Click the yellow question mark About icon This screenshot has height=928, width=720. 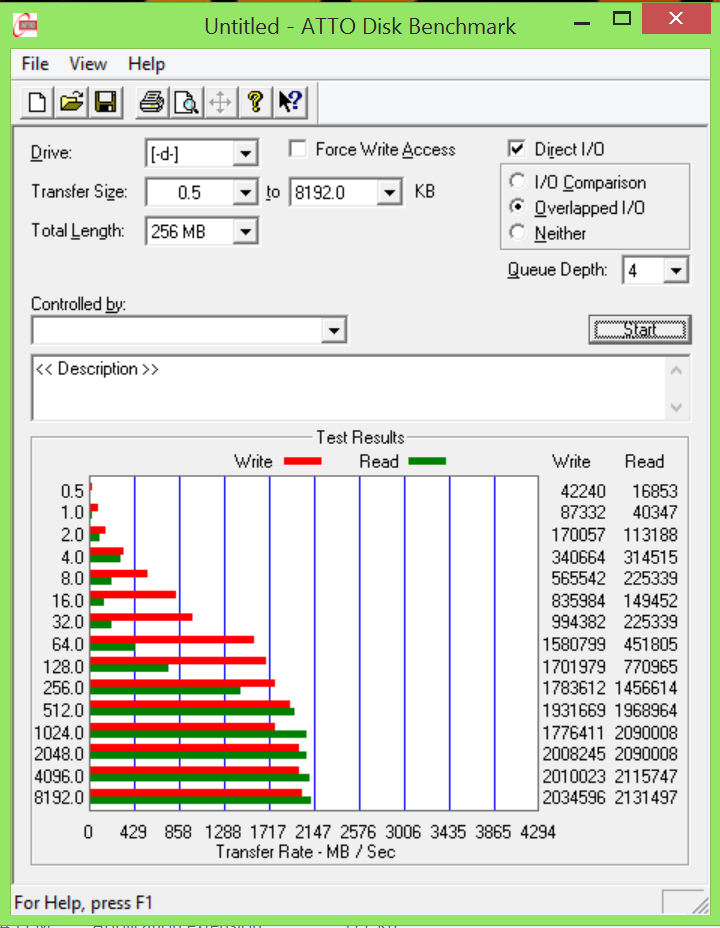tap(256, 102)
